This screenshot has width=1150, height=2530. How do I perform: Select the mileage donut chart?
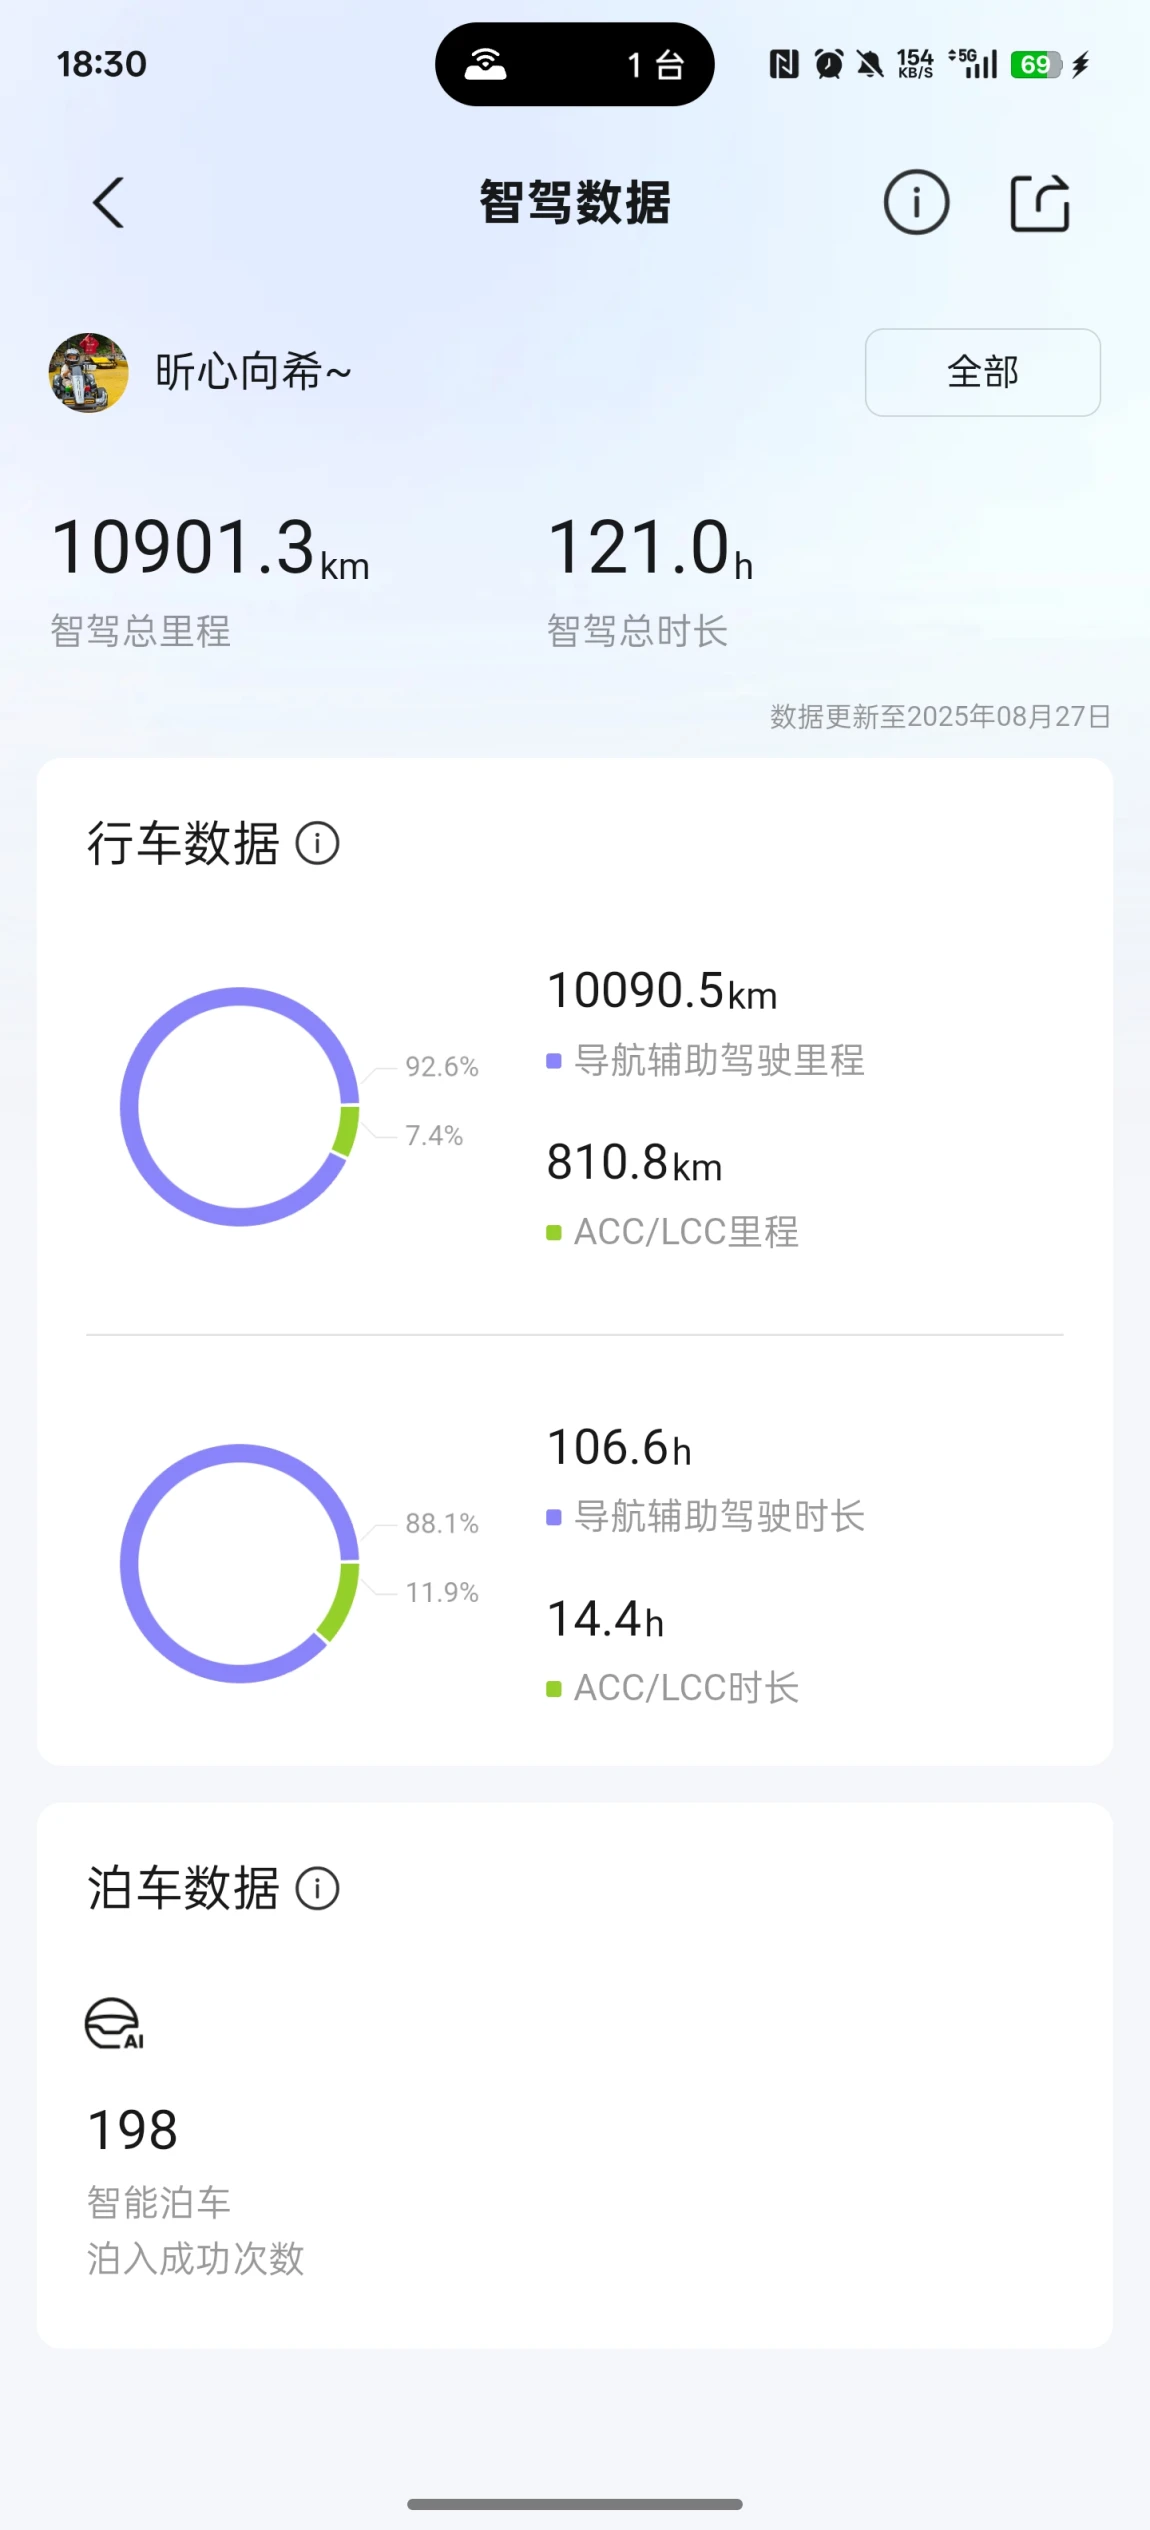[239, 1106]
